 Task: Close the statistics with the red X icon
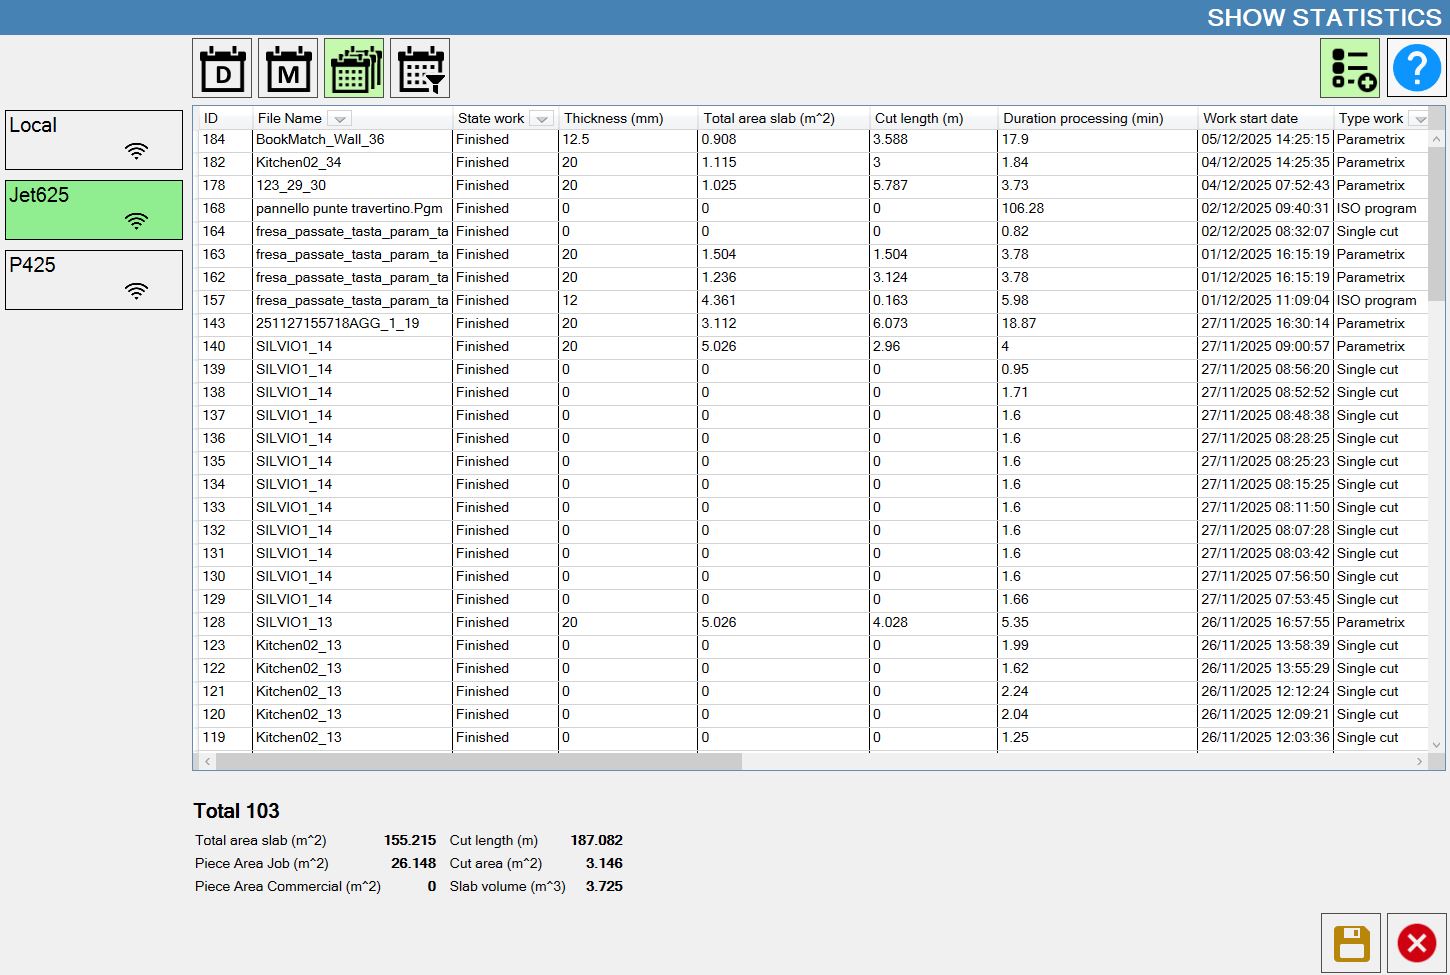(1417, 943)
